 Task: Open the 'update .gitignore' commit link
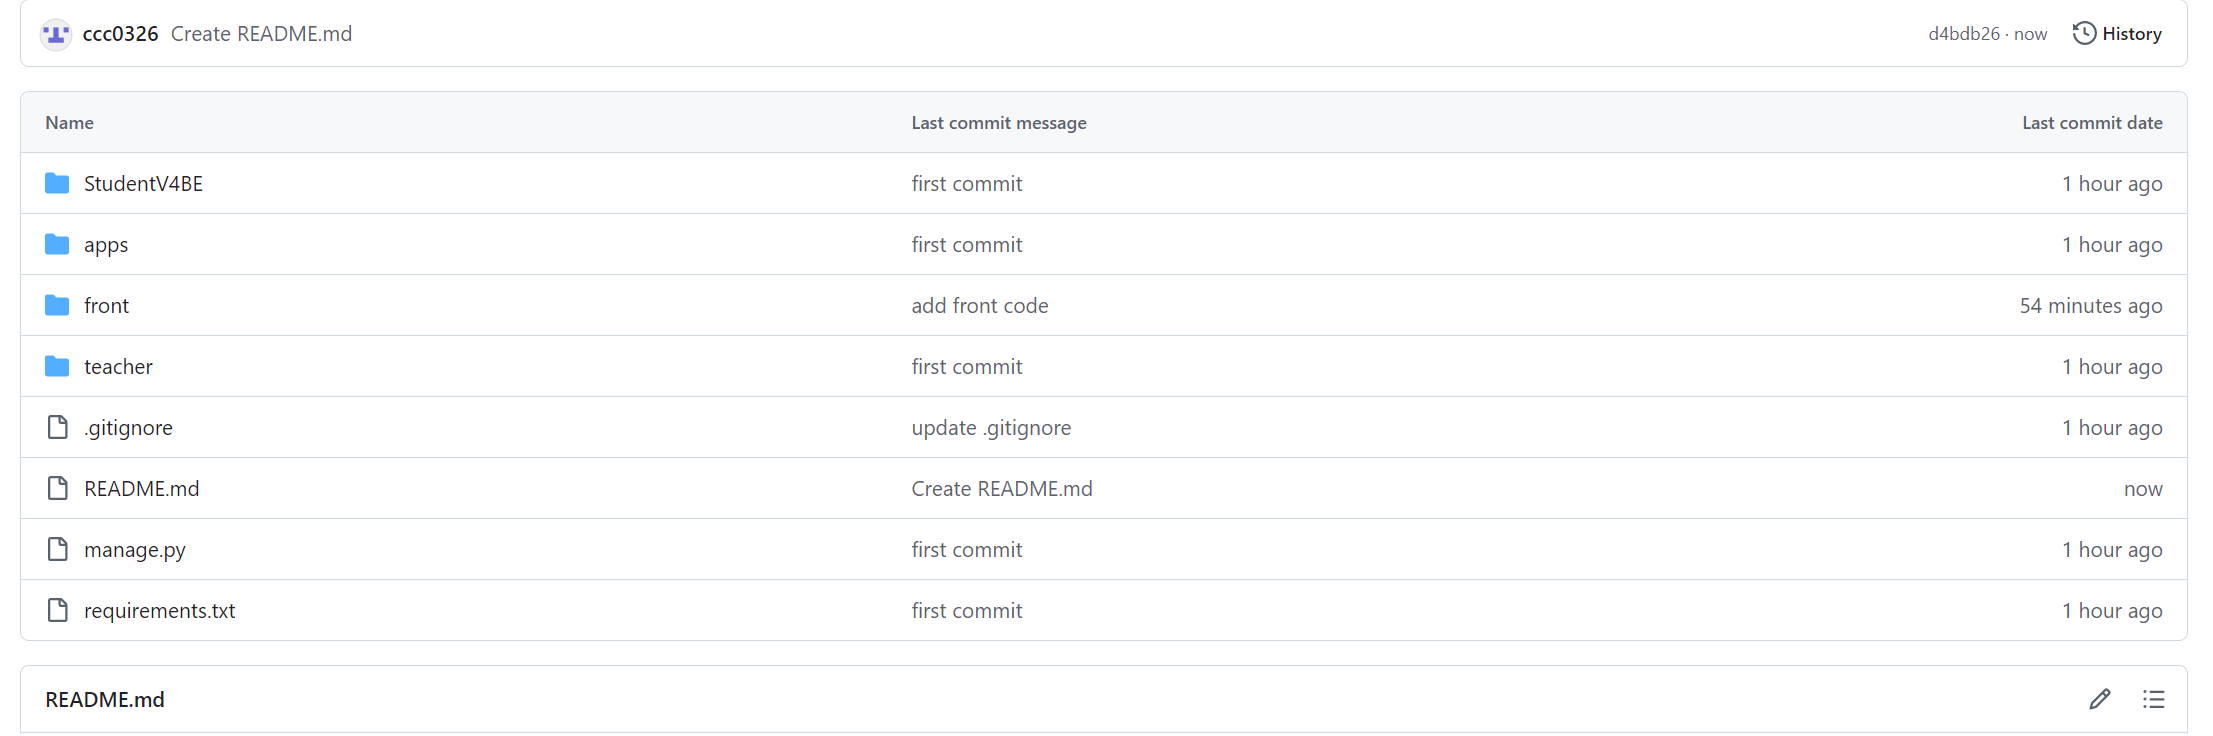(990, 428)
